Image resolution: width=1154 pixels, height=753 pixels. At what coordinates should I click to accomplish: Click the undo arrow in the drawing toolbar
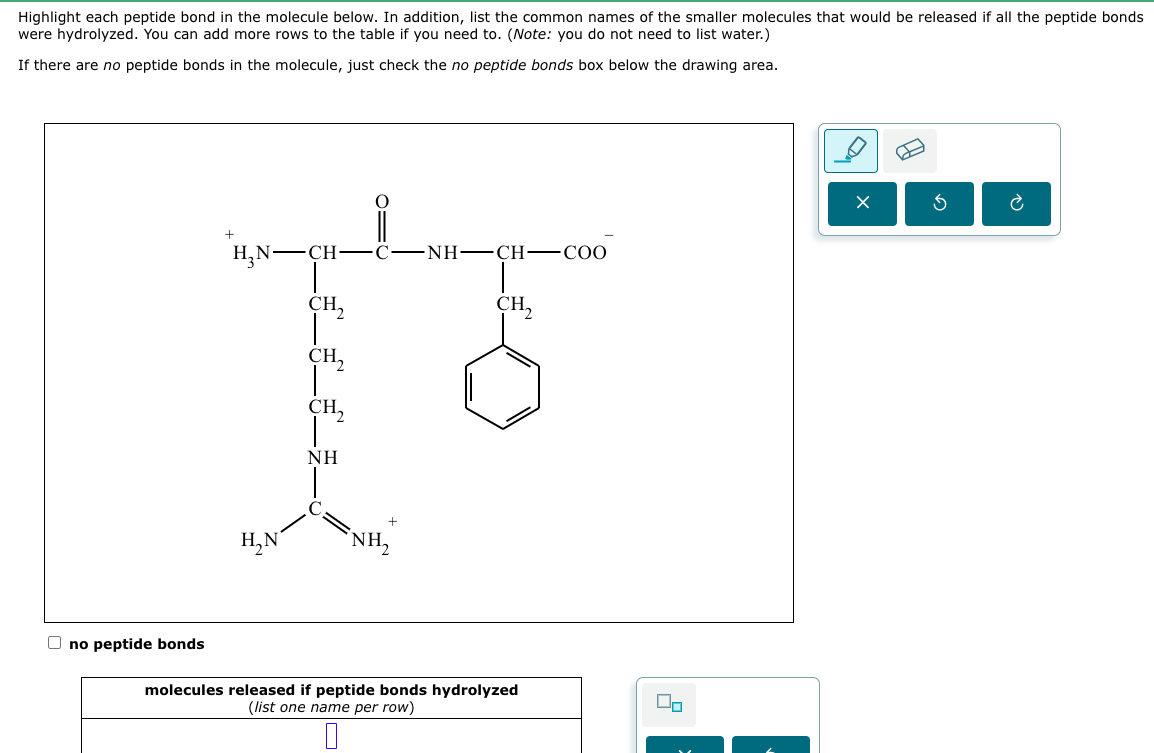938,203
